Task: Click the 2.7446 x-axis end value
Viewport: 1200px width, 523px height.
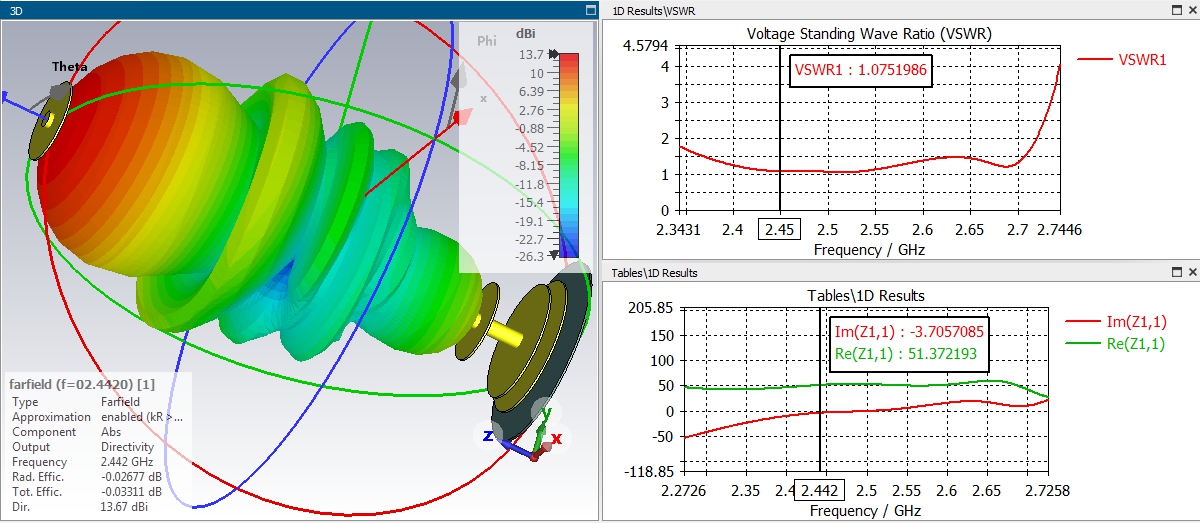Action: (x=1058, y=230)
